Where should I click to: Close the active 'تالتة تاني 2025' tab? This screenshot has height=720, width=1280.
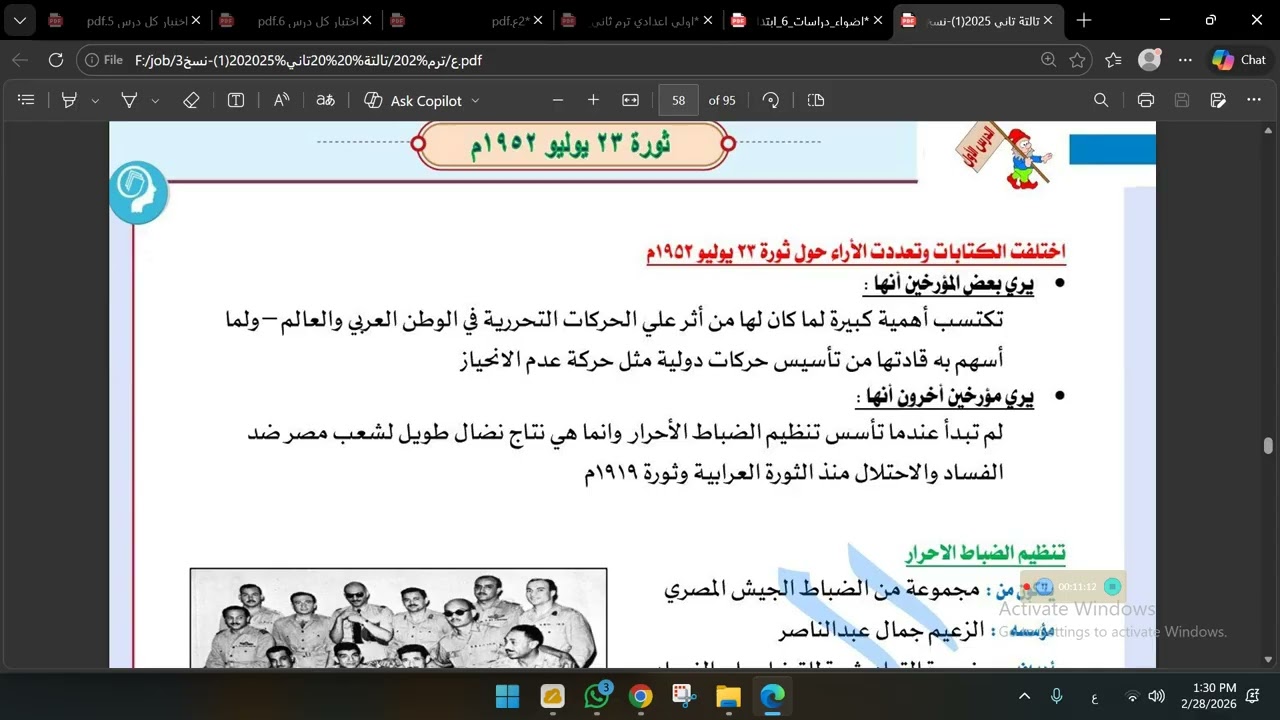[1048, 20]
